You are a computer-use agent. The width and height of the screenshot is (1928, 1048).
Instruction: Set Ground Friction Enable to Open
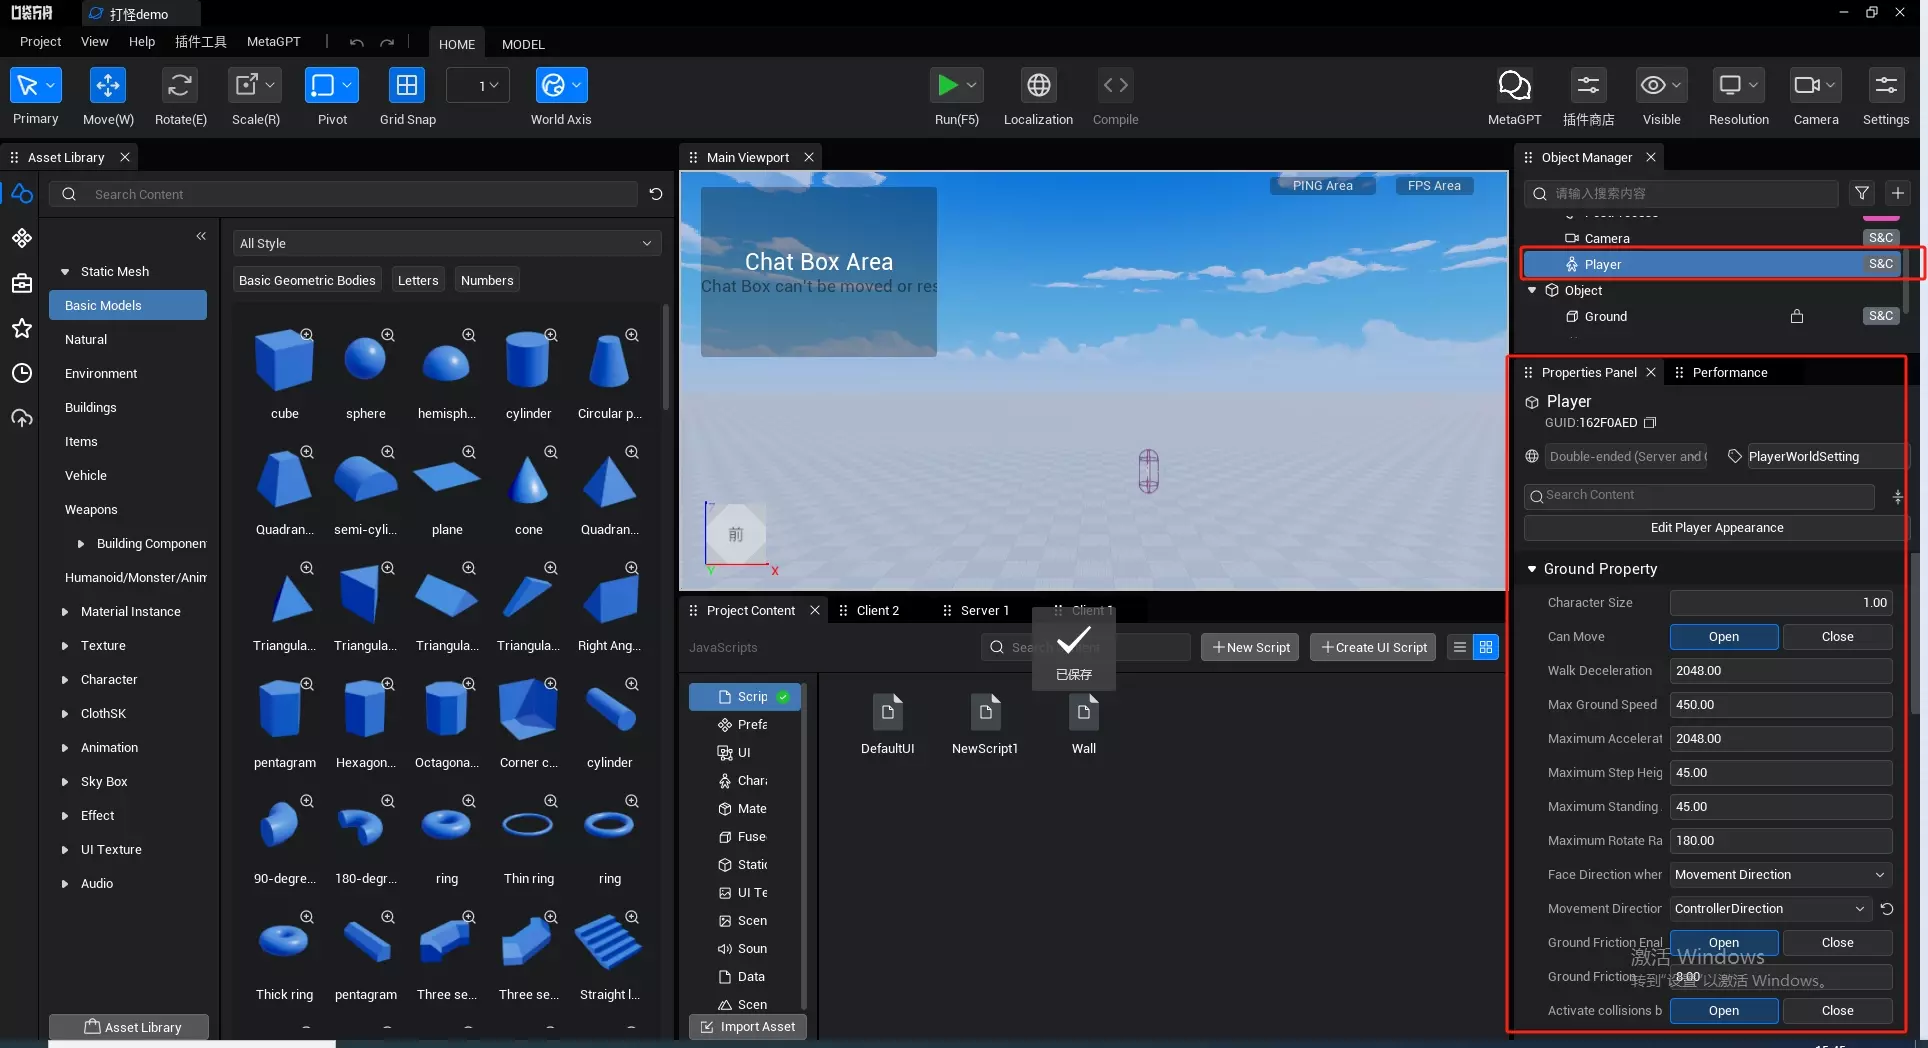pos(1723,943)
